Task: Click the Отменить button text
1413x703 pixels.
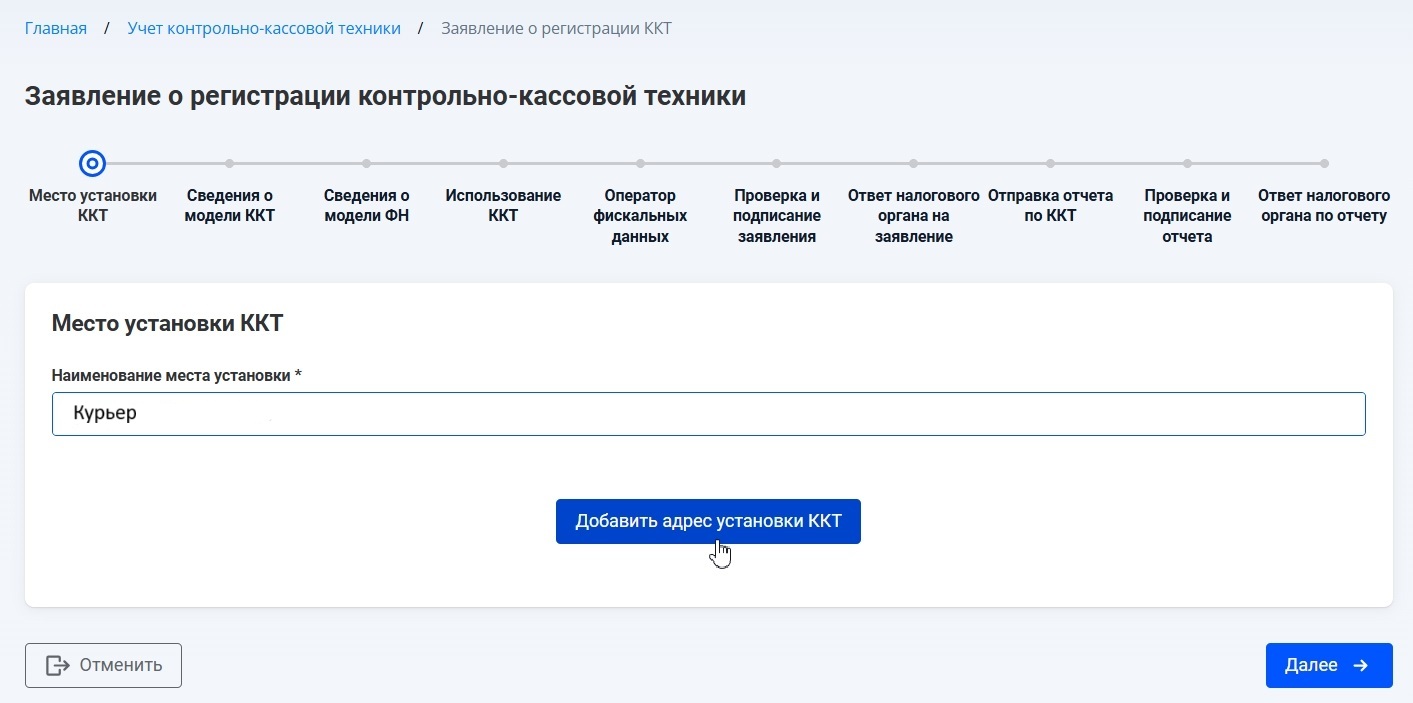Action: pyautogui.click(x=121, y=665)
